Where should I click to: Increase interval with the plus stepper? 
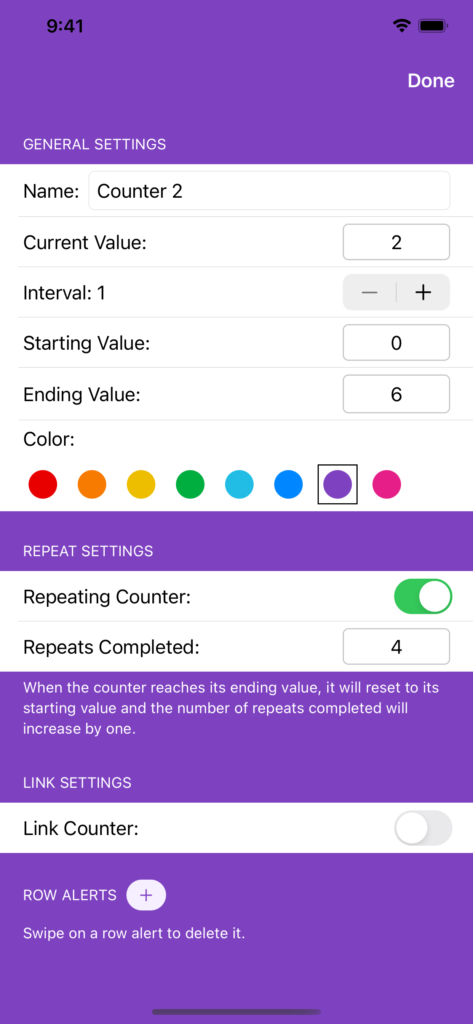click(423, 293)
